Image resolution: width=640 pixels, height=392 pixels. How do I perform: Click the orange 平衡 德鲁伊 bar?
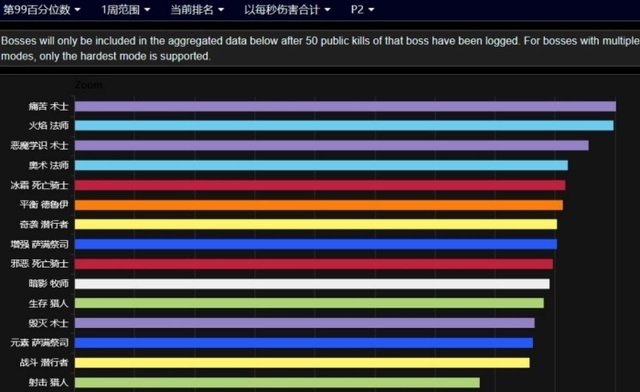tap(319, 205)
